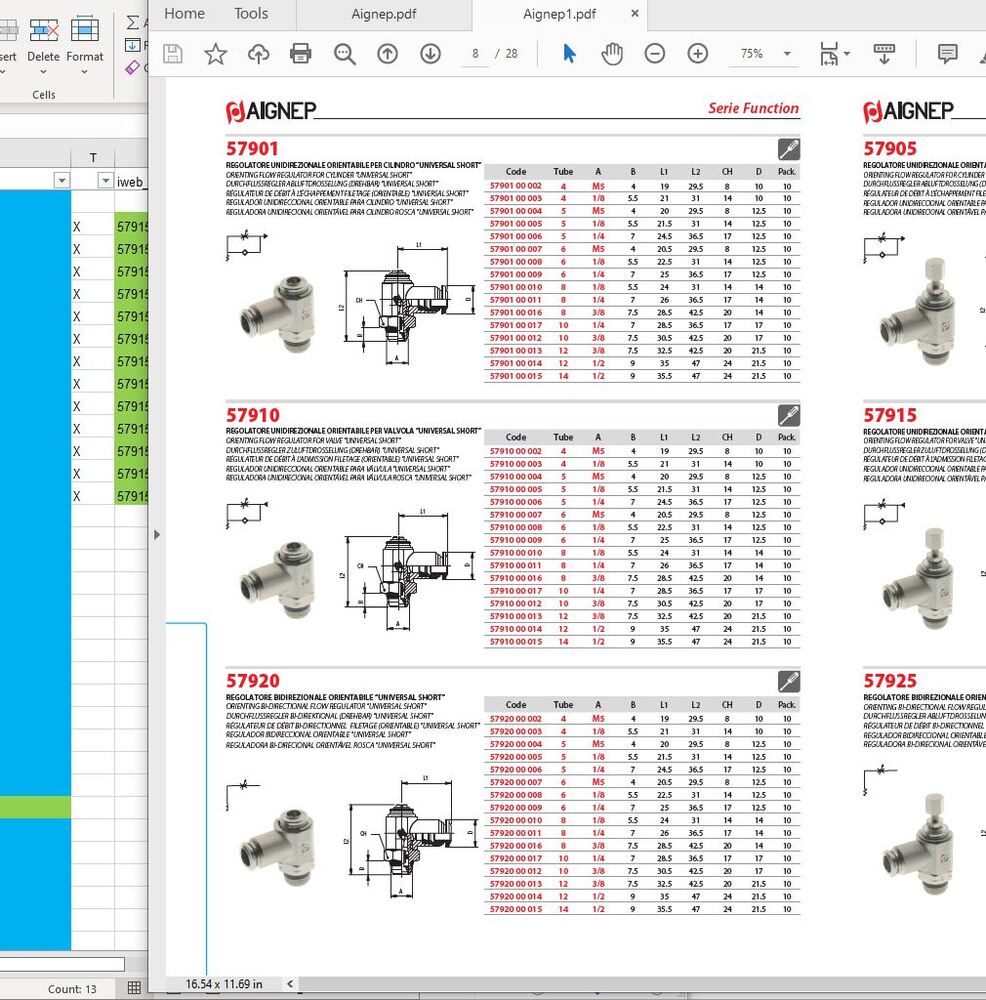
Task: Click the code 57920 00 017
Action: [515, 858]
